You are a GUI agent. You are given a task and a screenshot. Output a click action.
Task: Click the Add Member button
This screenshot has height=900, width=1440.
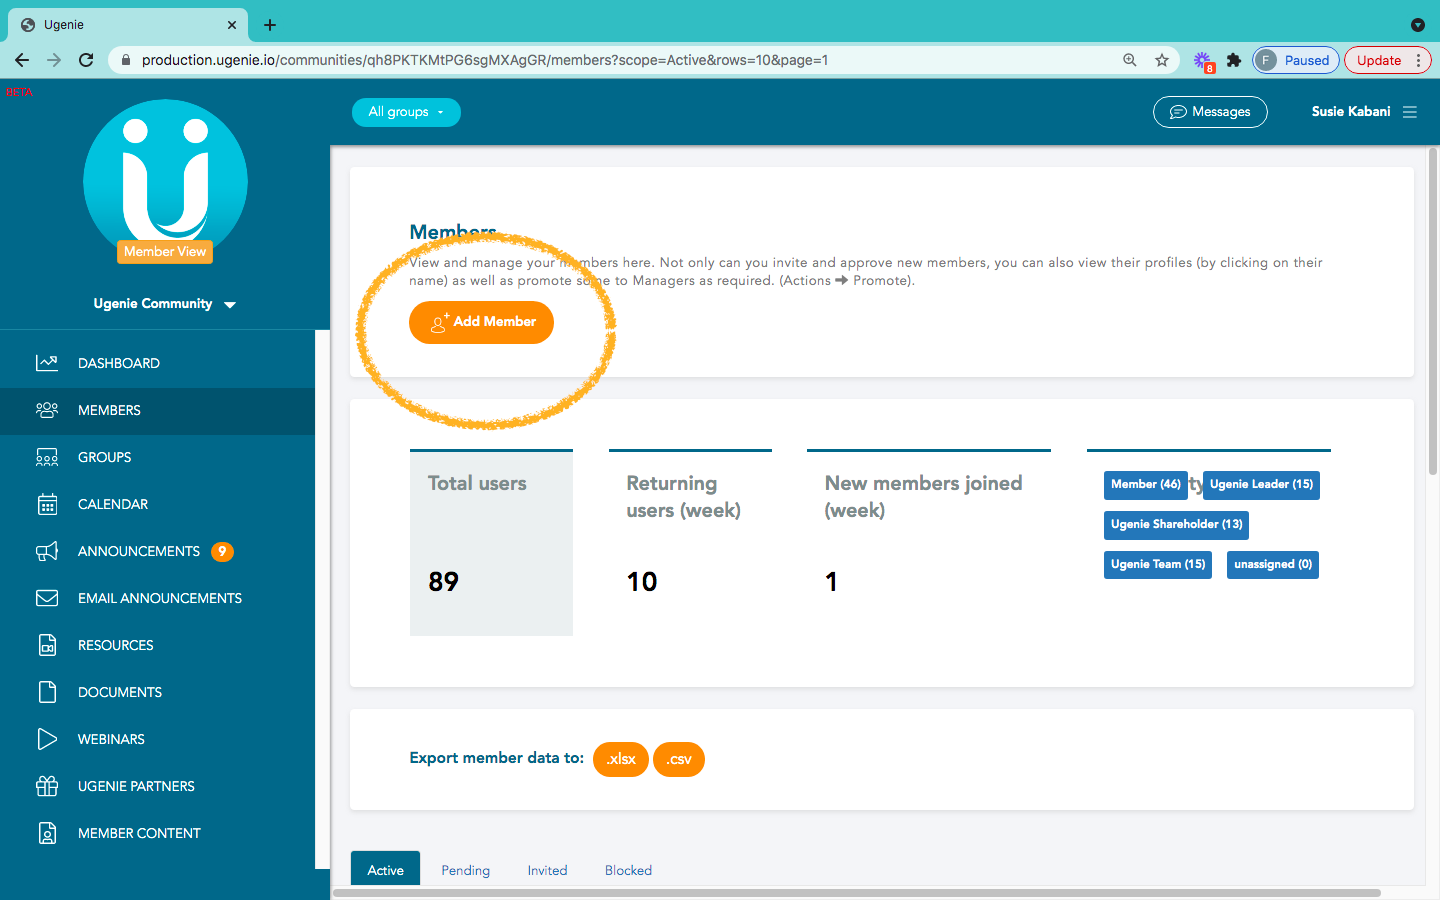[x=481, y=322]
